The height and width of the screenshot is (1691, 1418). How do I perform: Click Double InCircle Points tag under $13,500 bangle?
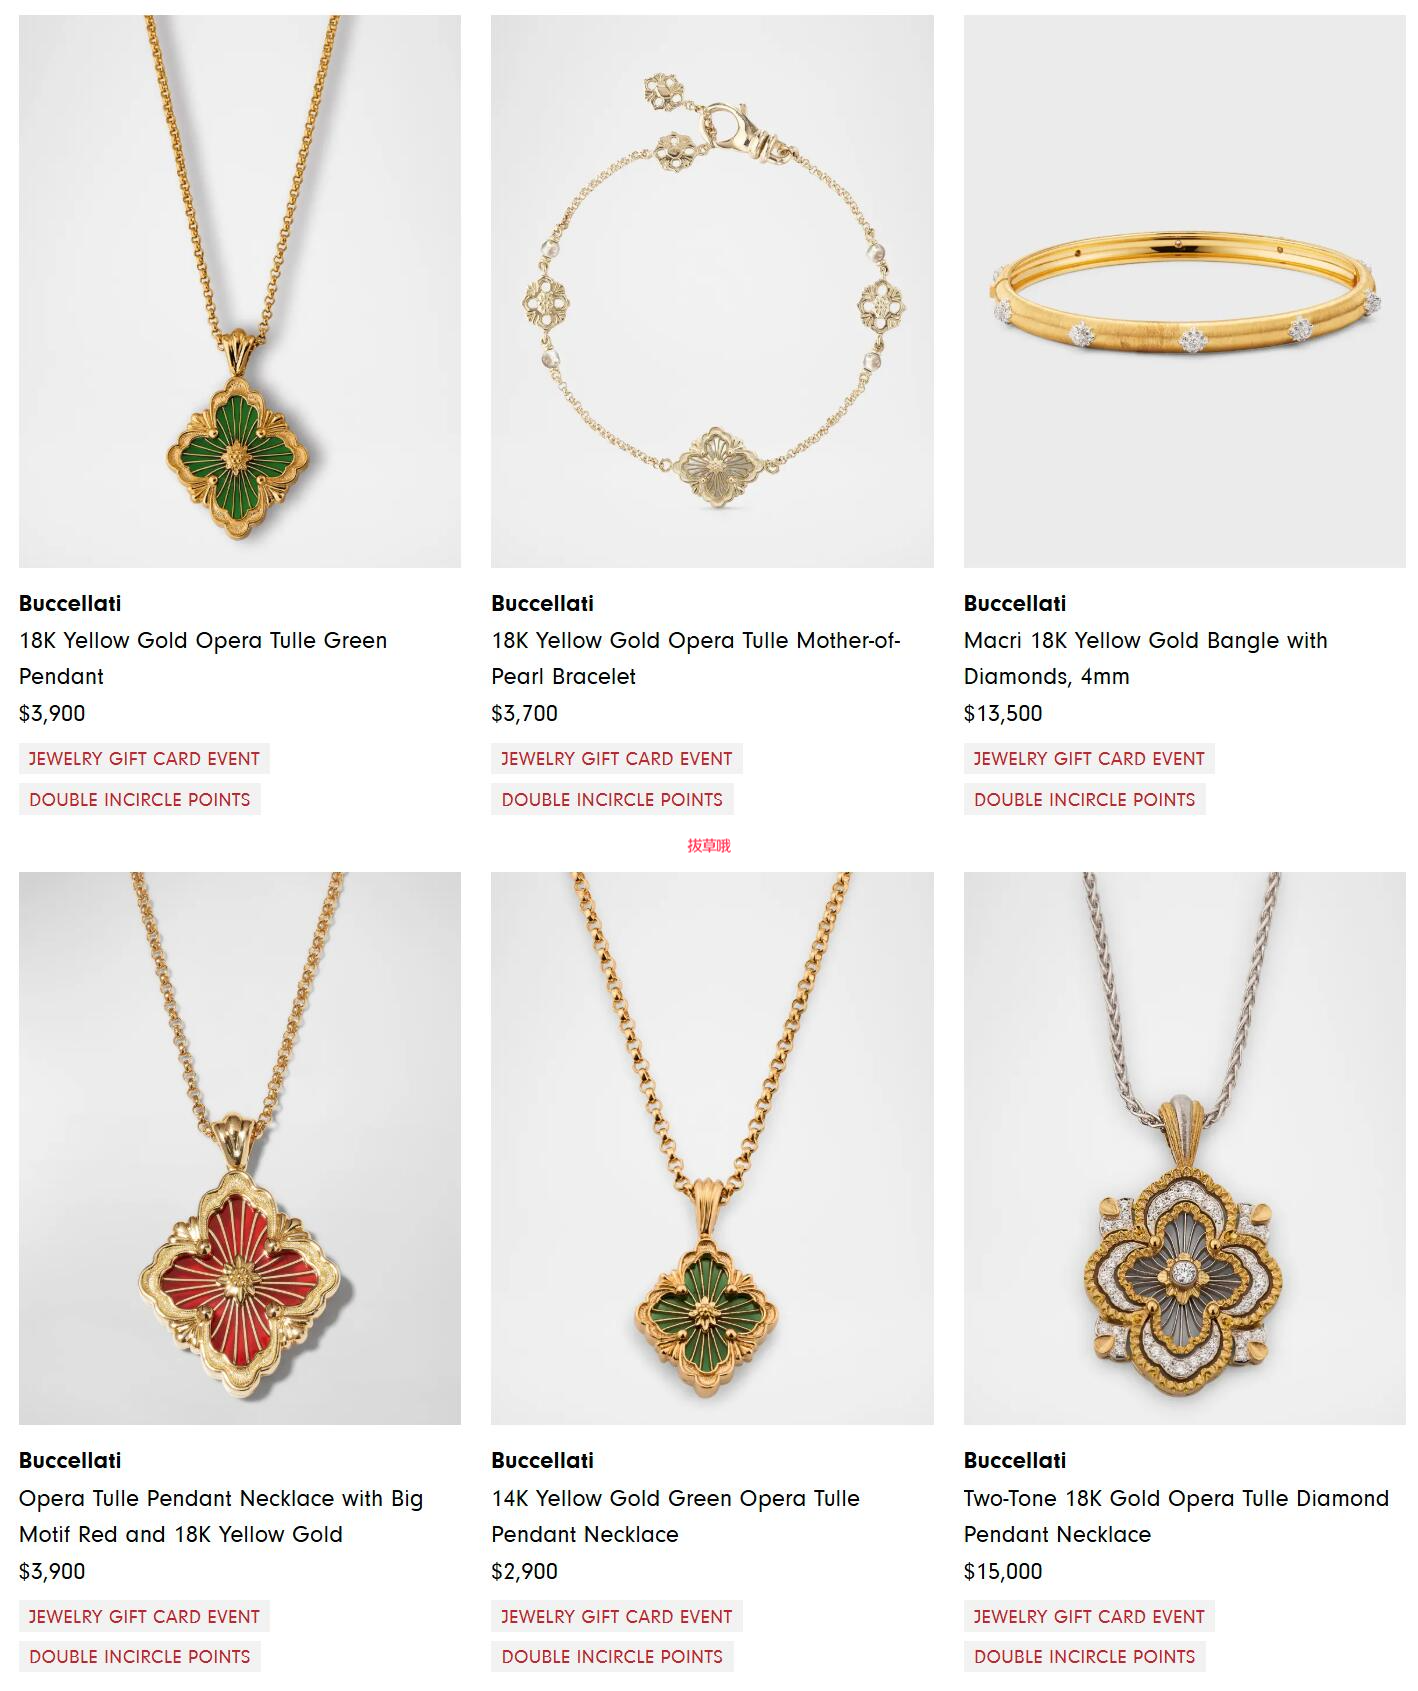pos(1085,800)
